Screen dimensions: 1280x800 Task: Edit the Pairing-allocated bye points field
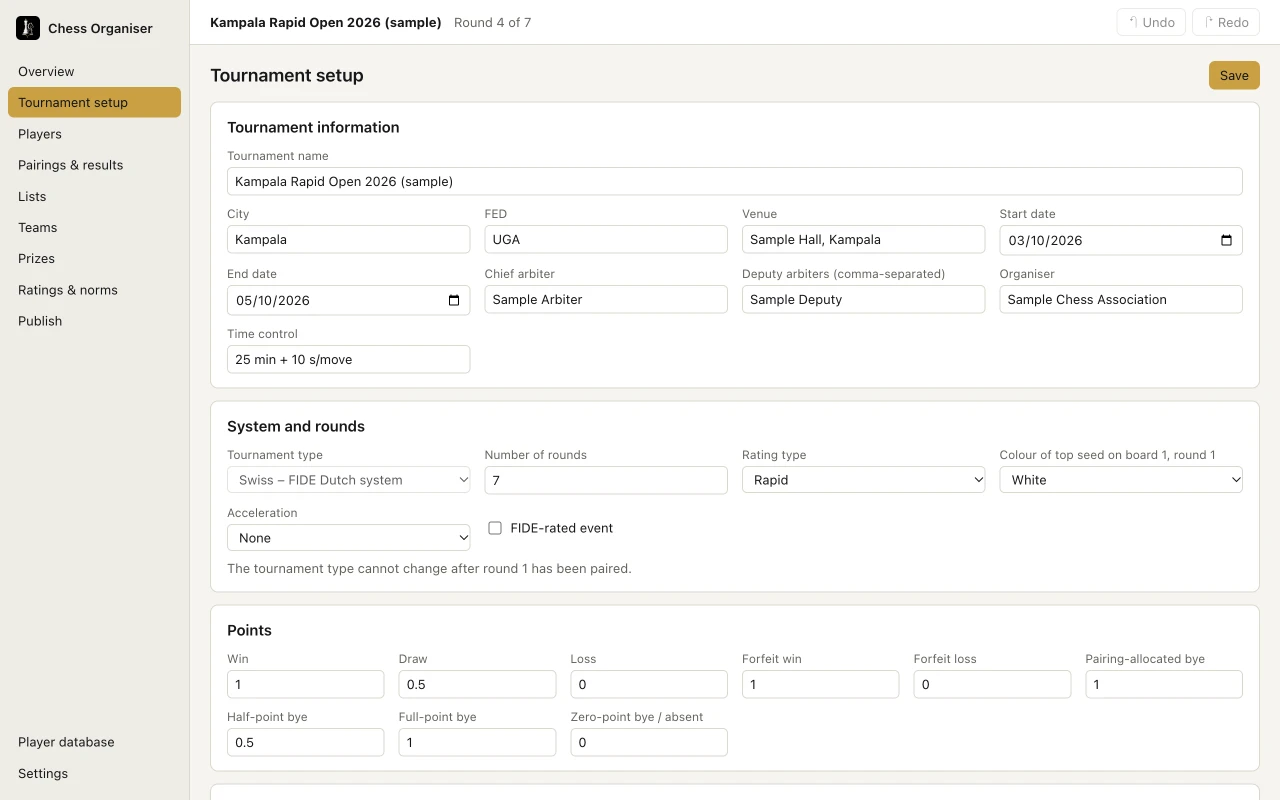click(x=1164, y=684)
